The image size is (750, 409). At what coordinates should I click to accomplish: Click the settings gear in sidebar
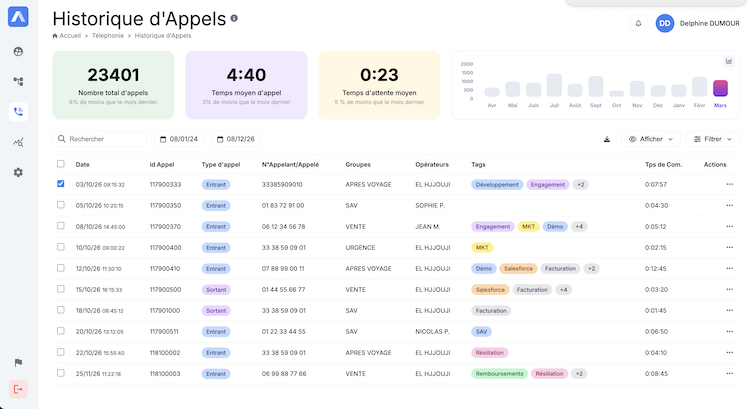[18, 172]
